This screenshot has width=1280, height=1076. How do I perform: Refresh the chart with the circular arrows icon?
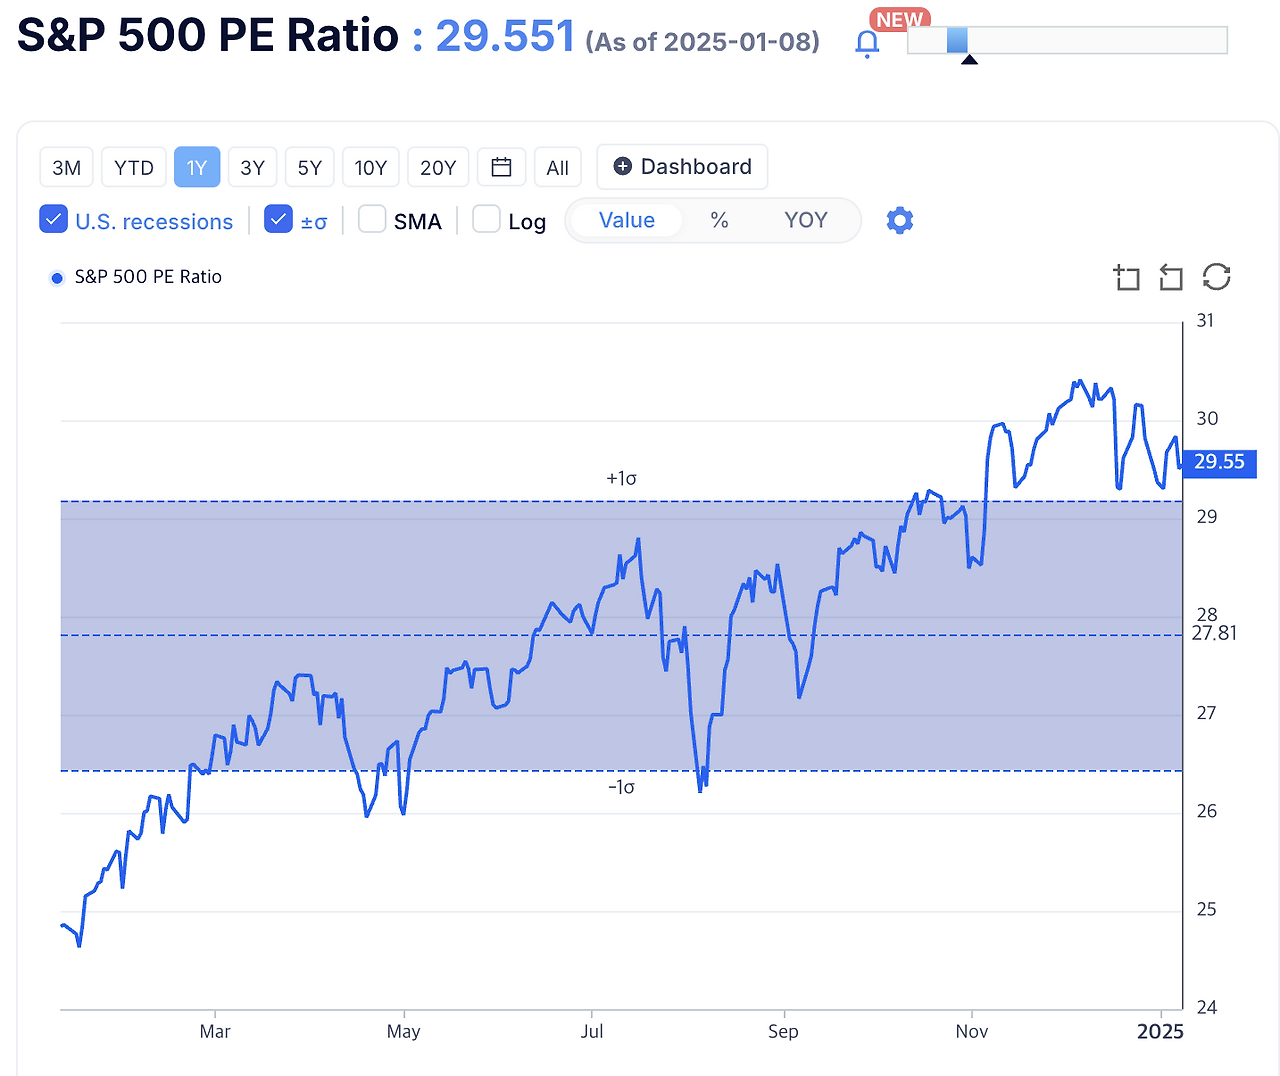(1216, 278)
